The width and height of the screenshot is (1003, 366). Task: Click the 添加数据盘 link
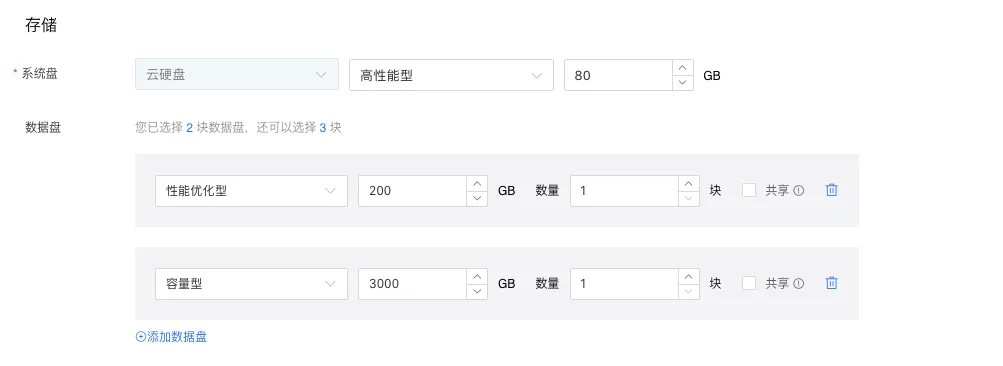pos(171,337)
